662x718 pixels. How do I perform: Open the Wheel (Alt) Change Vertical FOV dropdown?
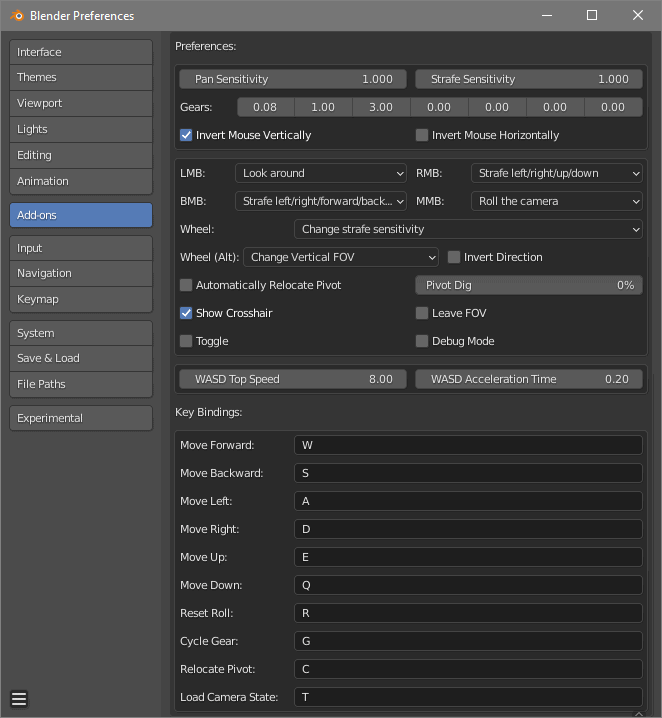tap(341, 257)
